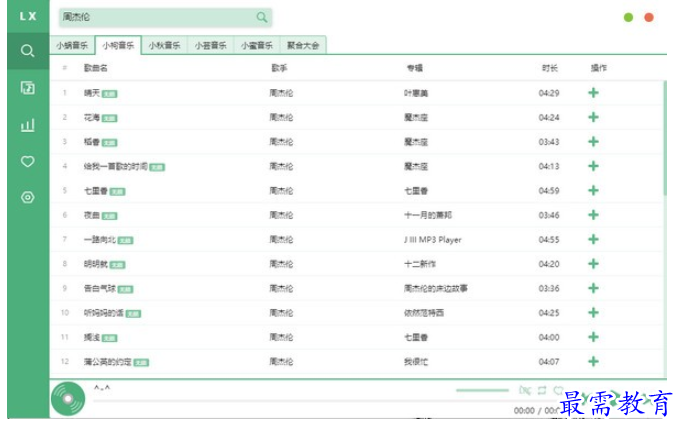Switch to the 小蜗音乐 tab
Image resolution: width=681 pixels, height=435 pixels.
pos(72,45)
